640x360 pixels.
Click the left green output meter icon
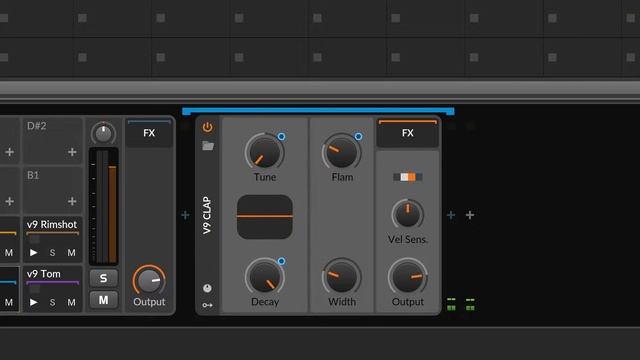click(x=451, y=304)
